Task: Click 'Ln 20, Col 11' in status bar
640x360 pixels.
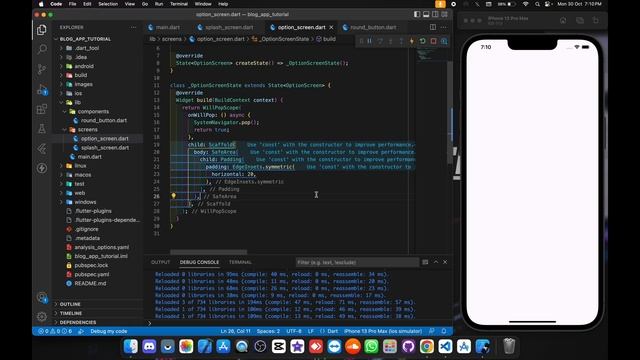Action: 236,331
